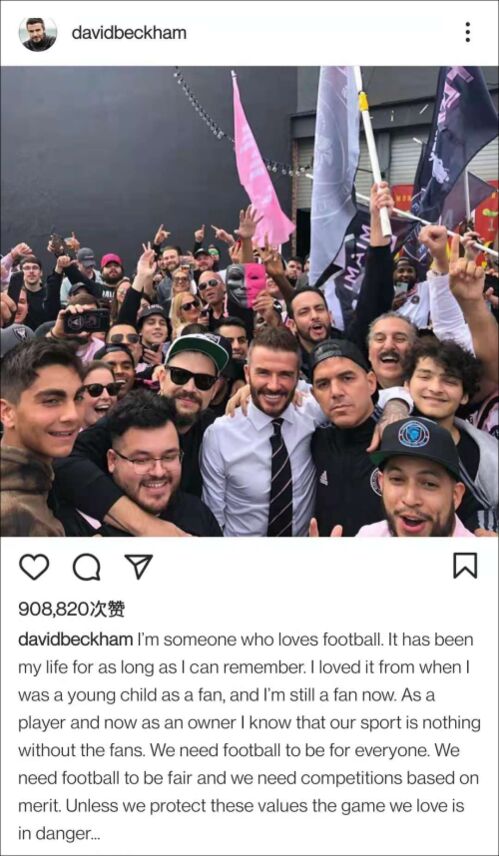Tap the smiling man wearing glasses in front
The image size is (499, 856).
145,461
